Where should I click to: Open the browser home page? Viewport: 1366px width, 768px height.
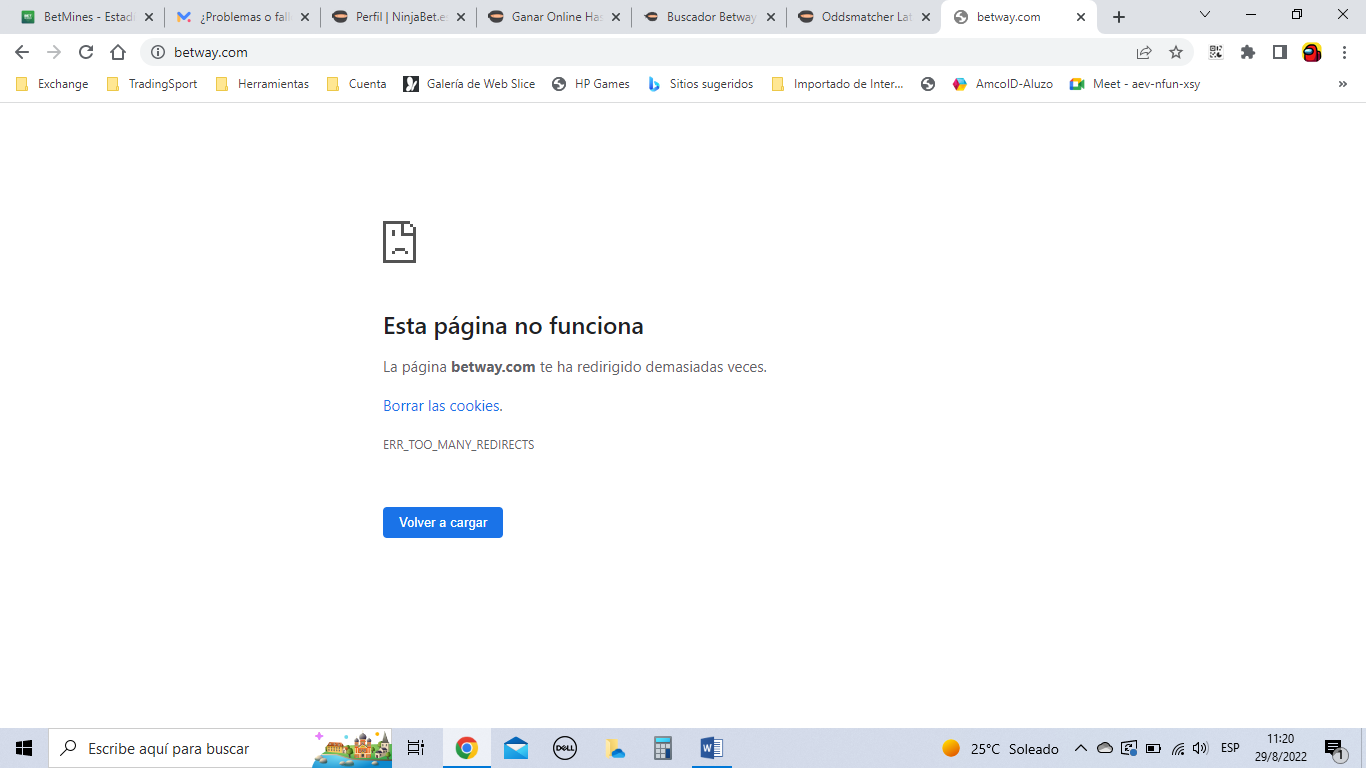click(x=118, y=52)
